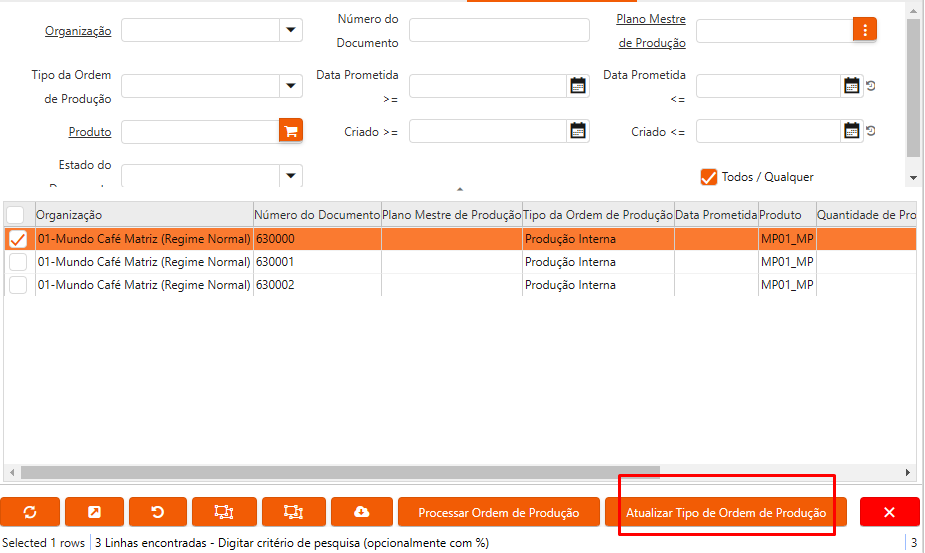Click the Número do Documento input field
The image size is (925, 553).
click(x=498, y=30)
